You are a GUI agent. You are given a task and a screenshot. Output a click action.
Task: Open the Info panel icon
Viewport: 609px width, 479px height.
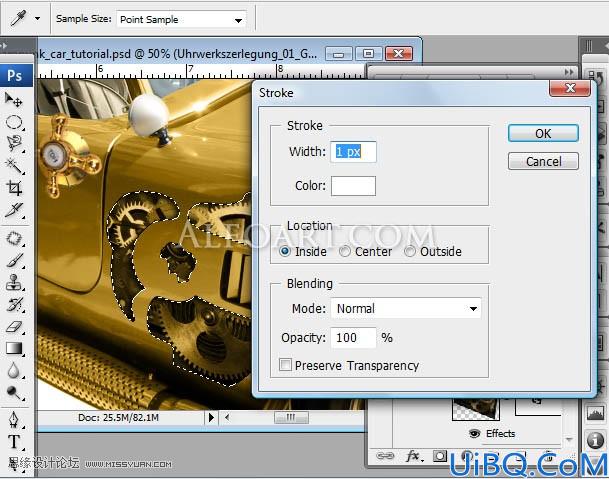(595, 440)
